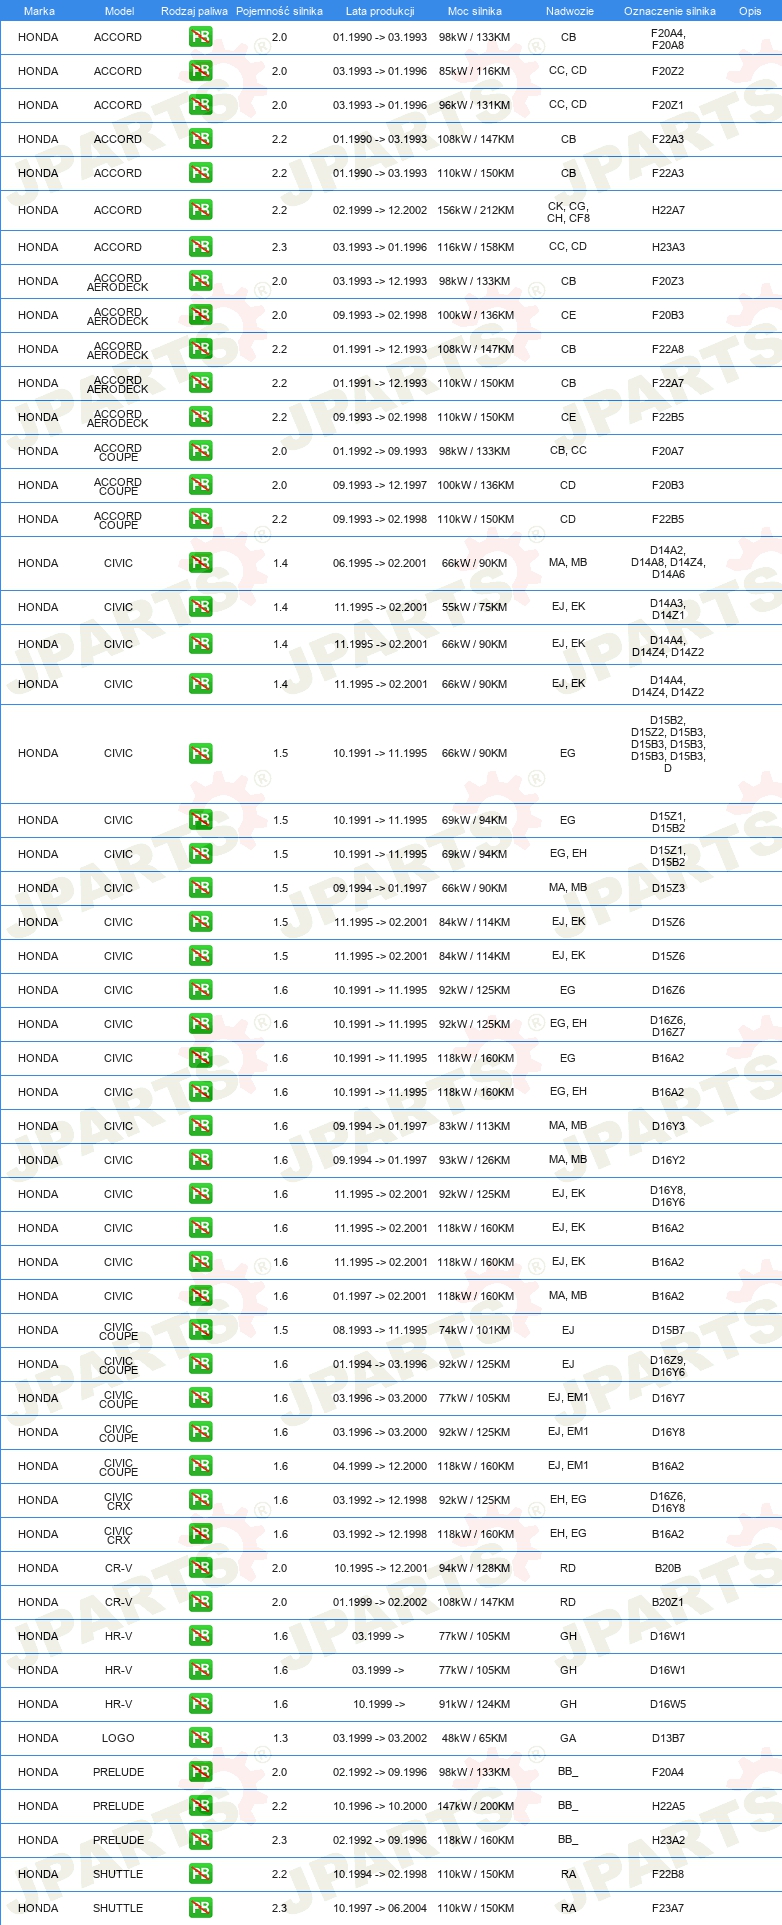Click the fuel type icon for engine H22A7
The height and width of the screenshot is (1925, 782).
pos(200,210)
